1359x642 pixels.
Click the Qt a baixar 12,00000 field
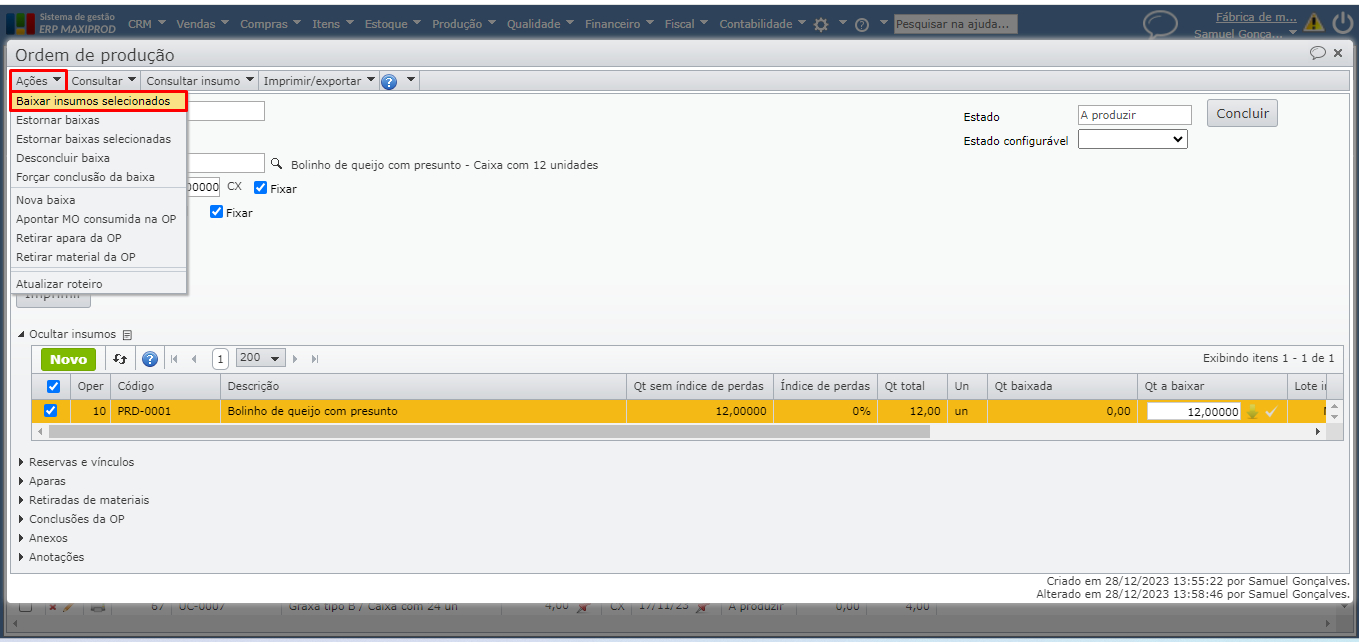(x=1194, y=411)
